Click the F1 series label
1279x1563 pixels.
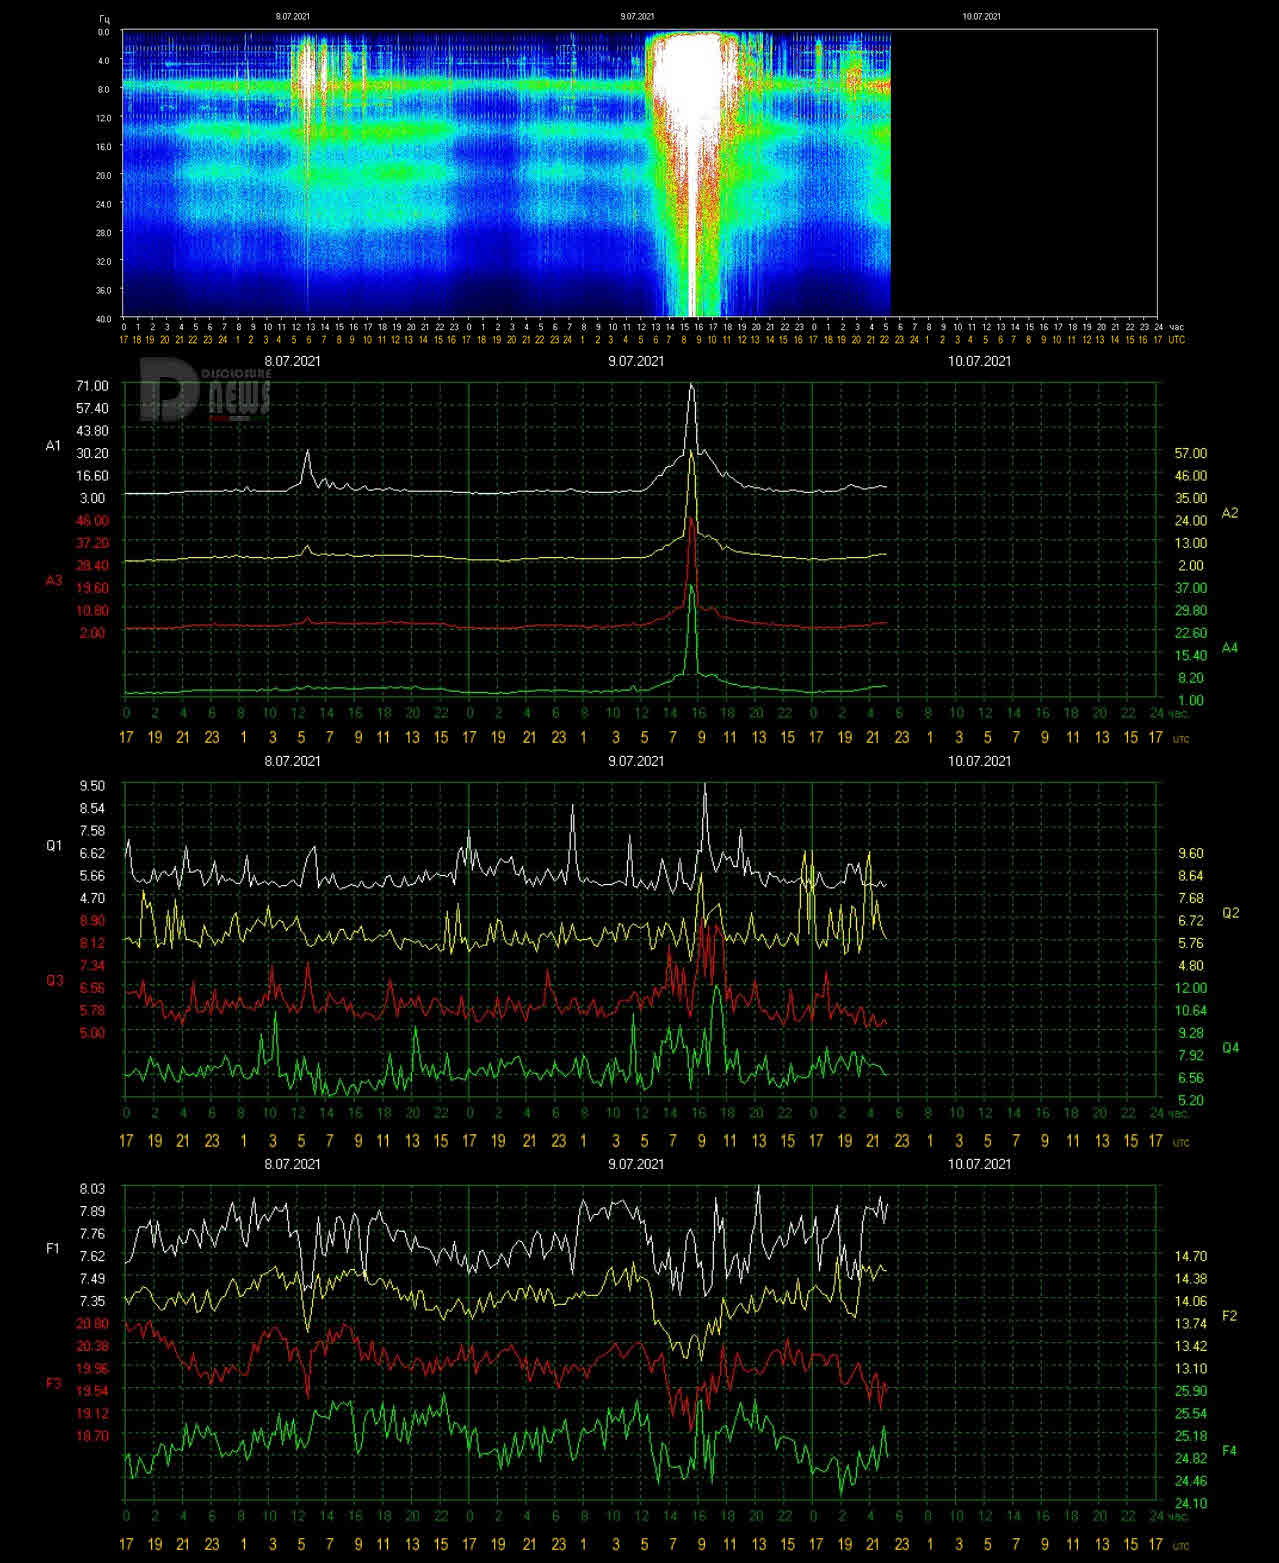54,1248
